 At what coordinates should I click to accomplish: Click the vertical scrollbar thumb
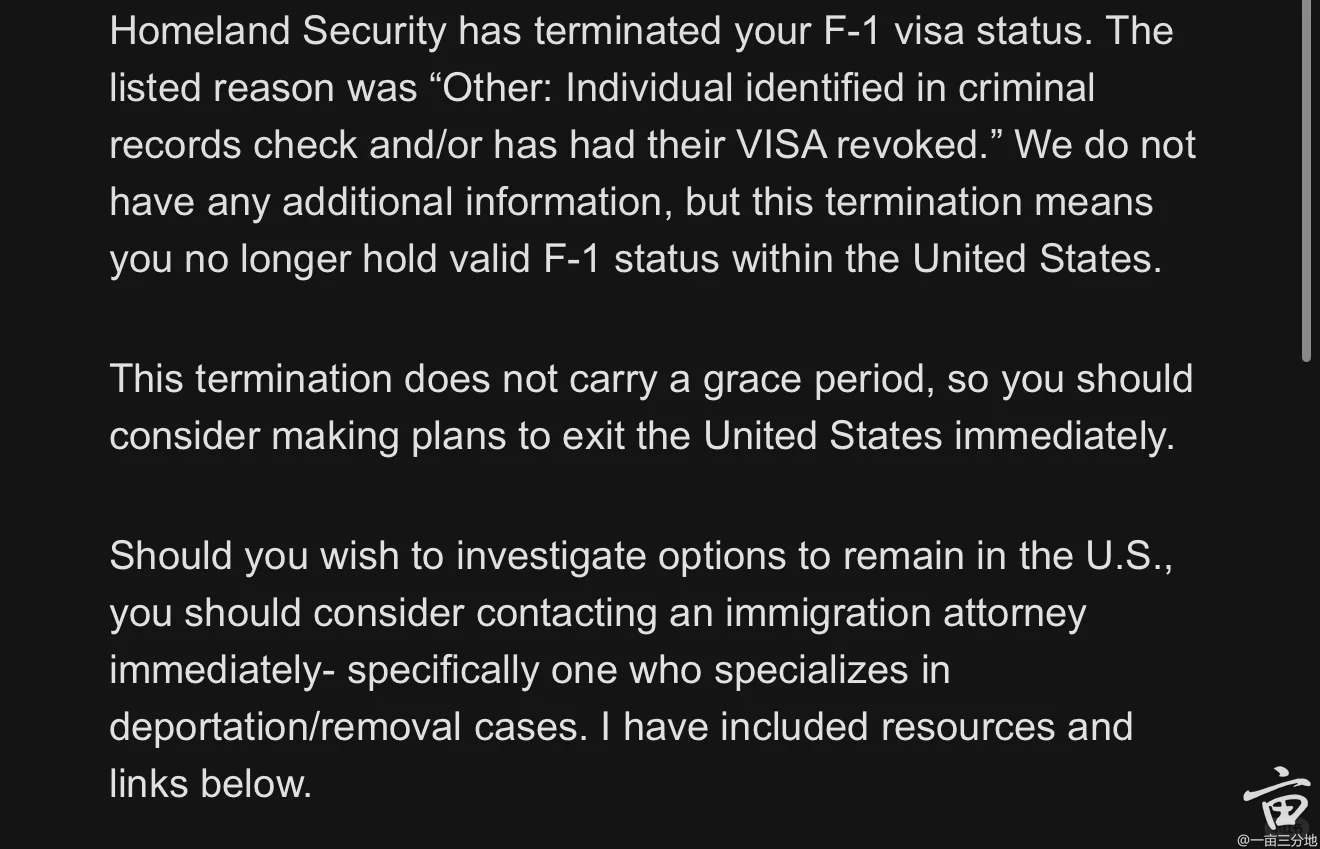(x=1306, y=180)
